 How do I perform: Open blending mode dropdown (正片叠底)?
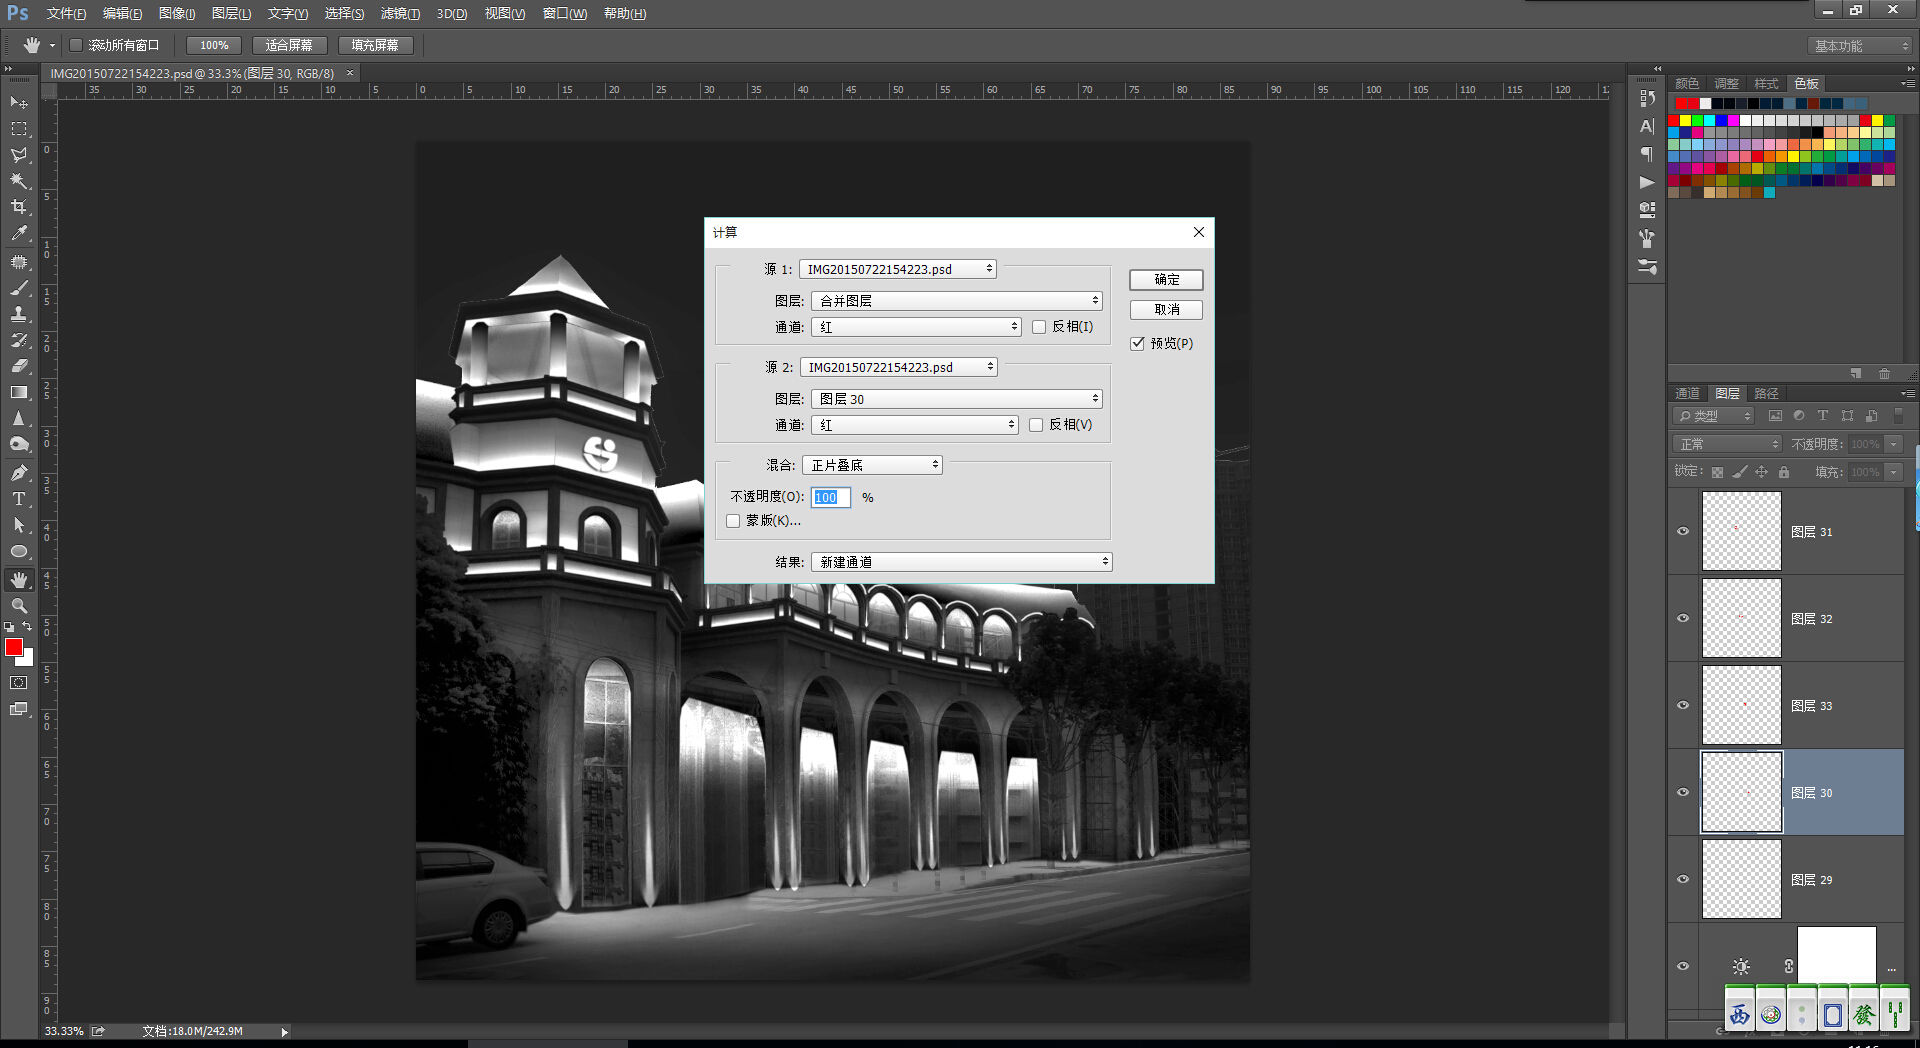(x=872, y=465)
